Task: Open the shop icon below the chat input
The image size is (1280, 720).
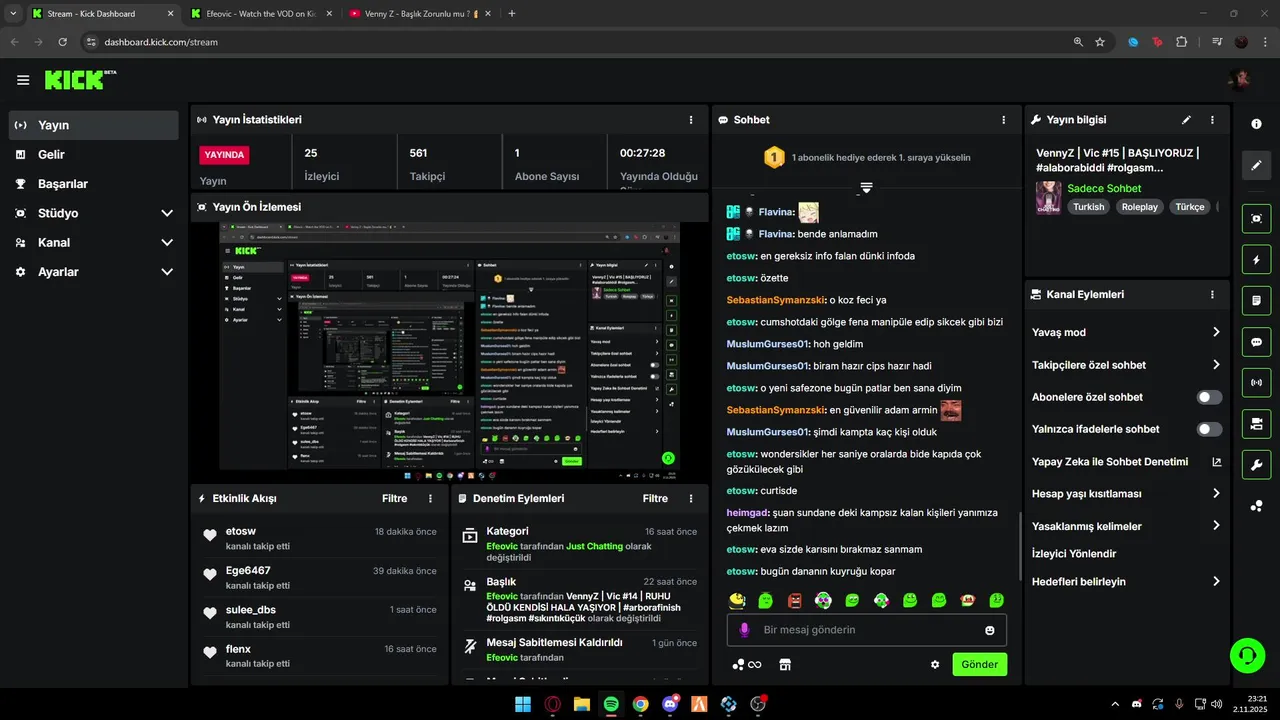Action: 785,664
